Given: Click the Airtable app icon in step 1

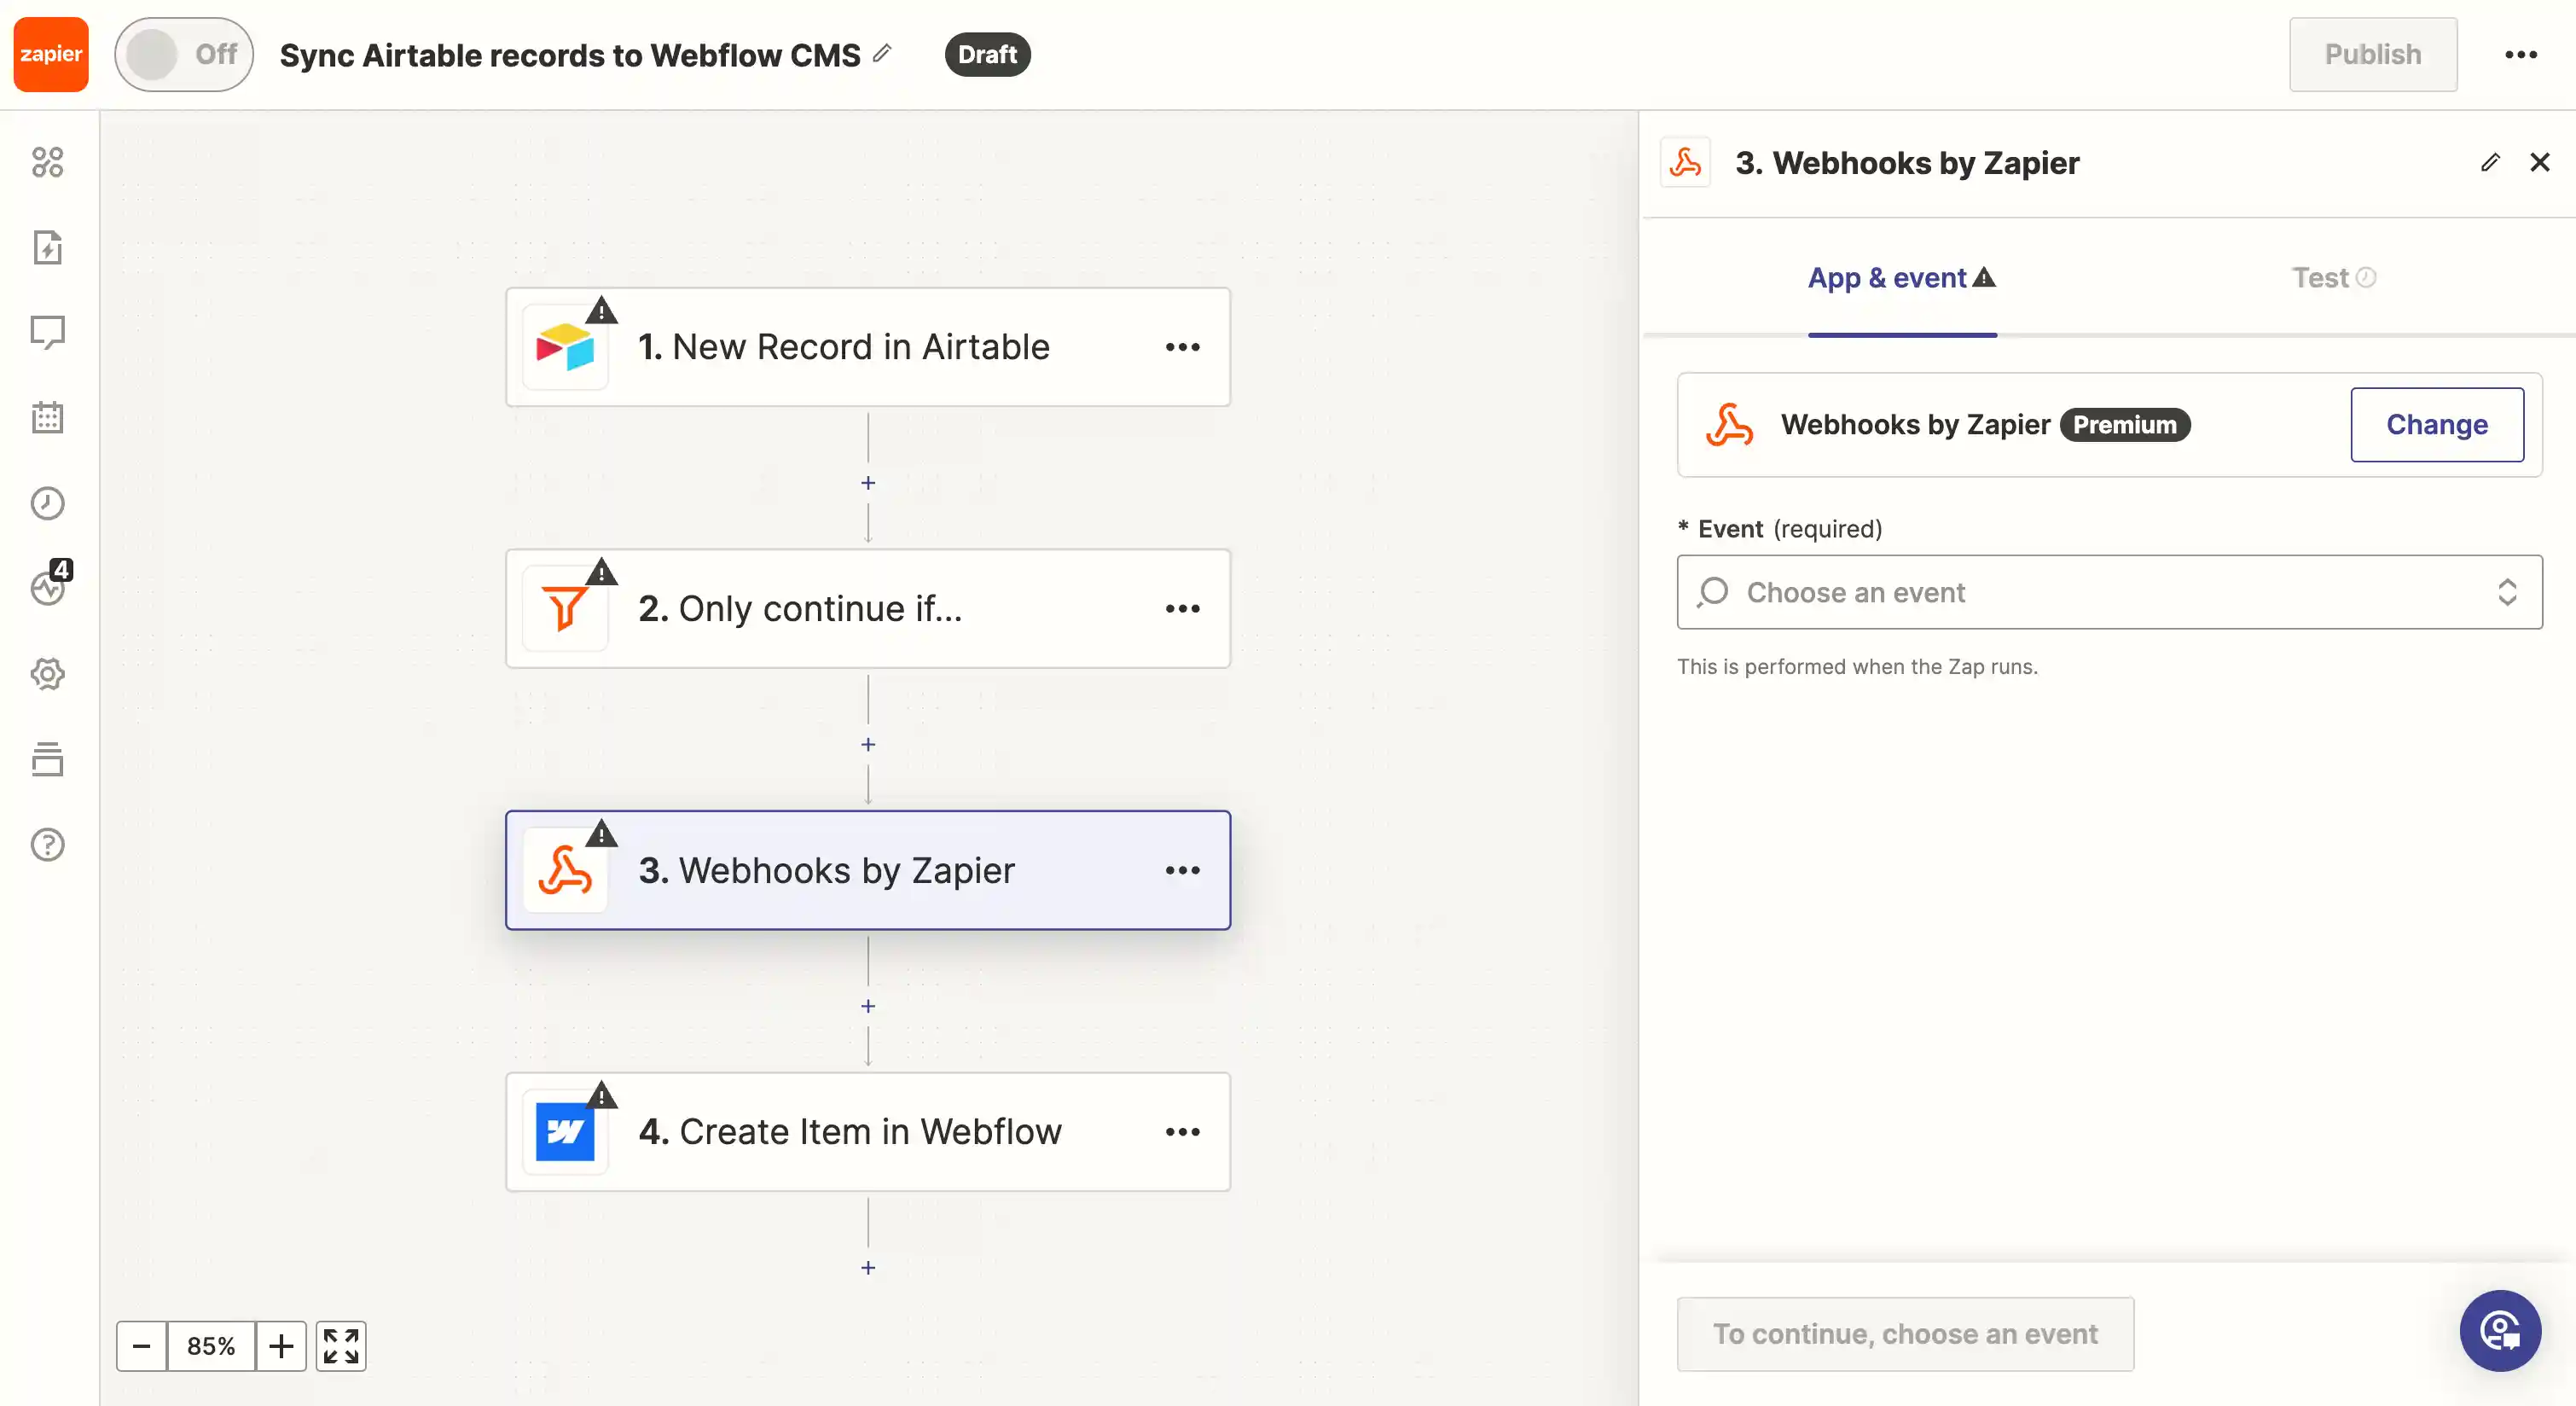Looking at the screenshot, I should pyautogui.click(x=565, y=347).
